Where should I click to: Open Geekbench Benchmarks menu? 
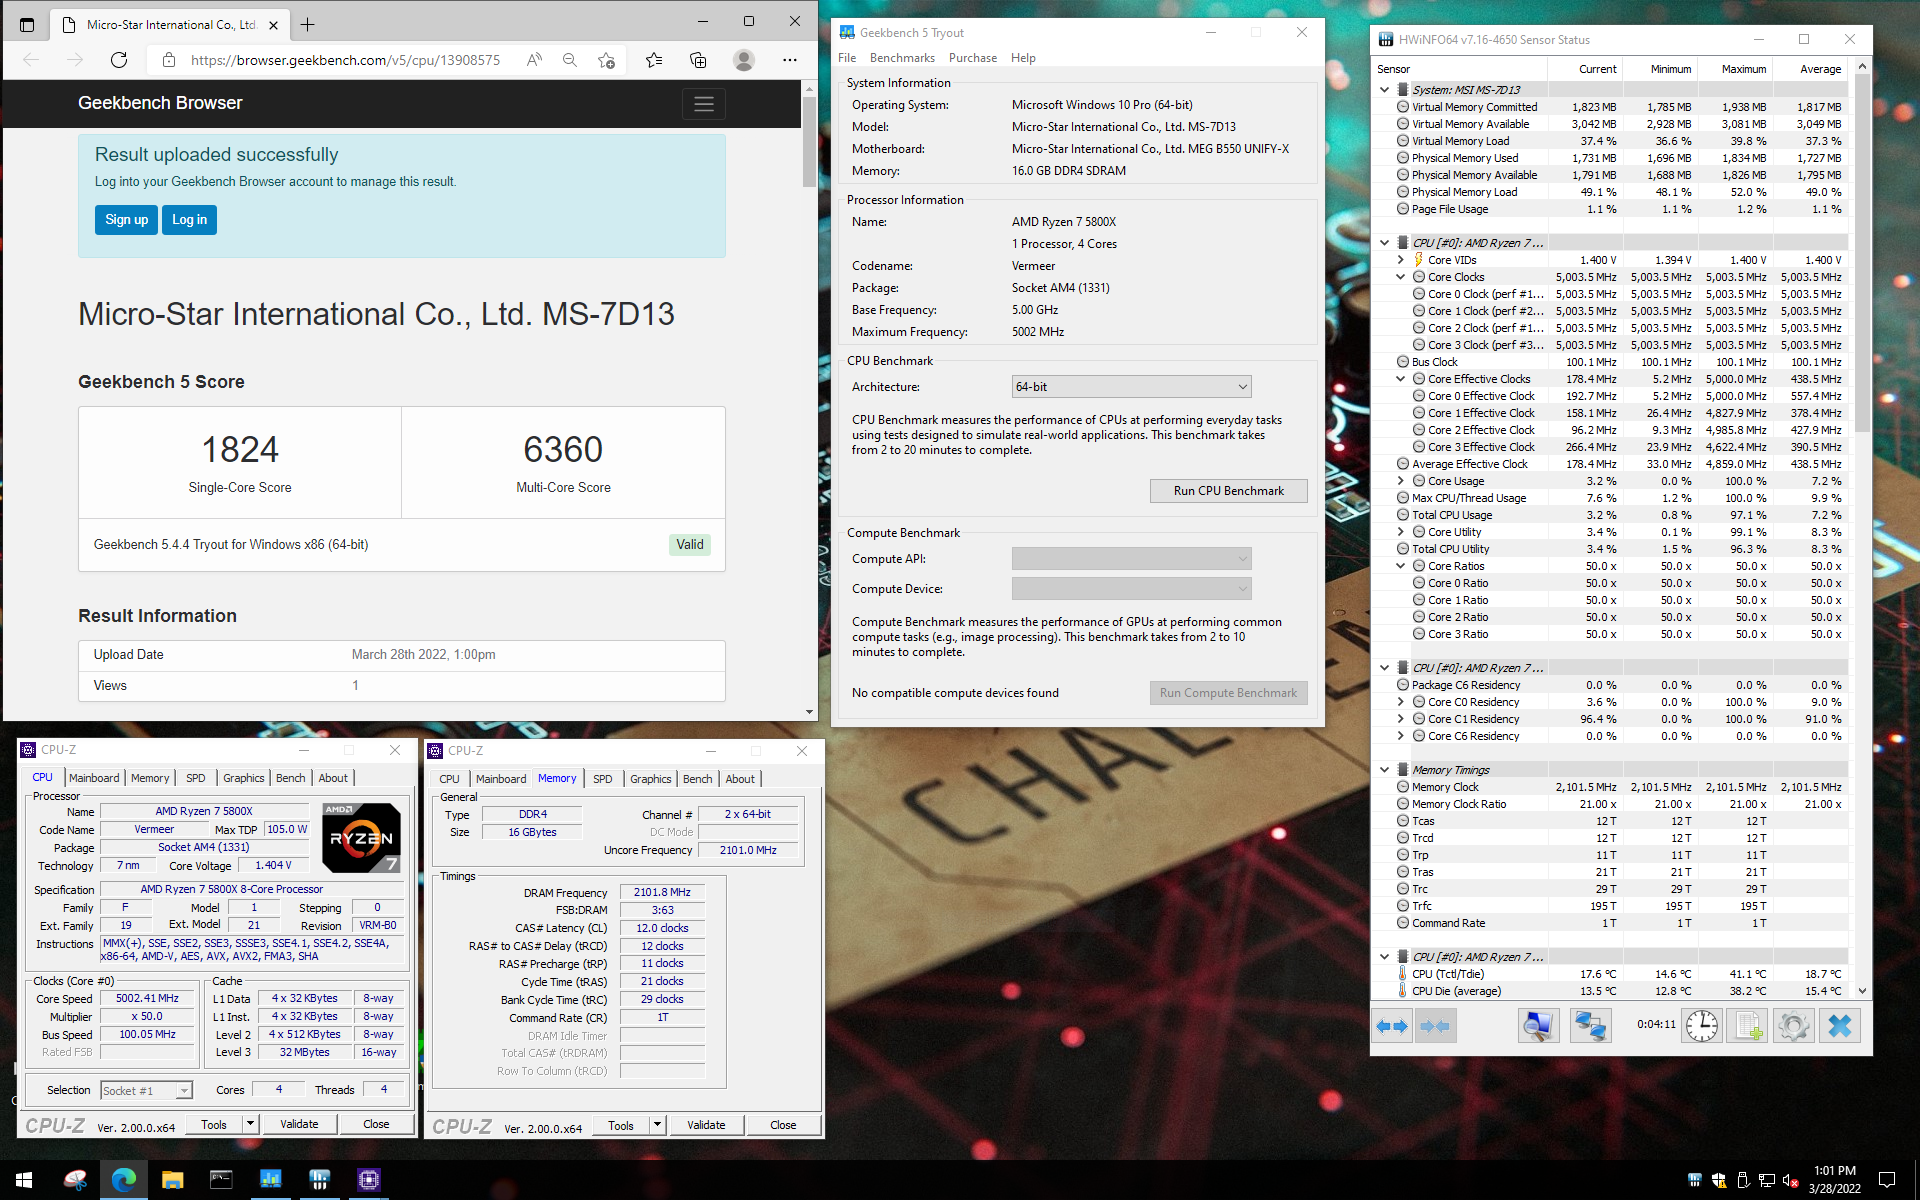pos(902,58)
